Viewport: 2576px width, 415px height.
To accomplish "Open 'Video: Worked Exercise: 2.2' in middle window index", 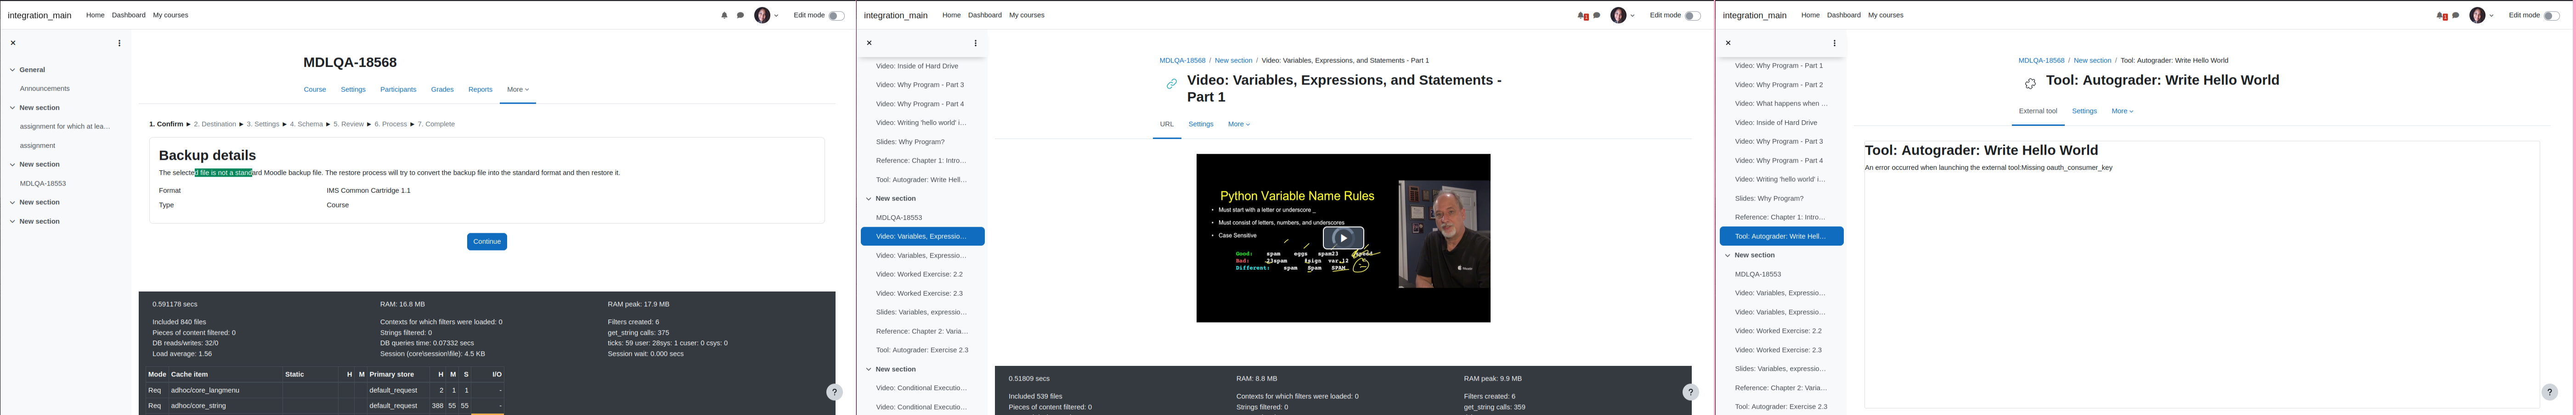I will tap(919, 274).
